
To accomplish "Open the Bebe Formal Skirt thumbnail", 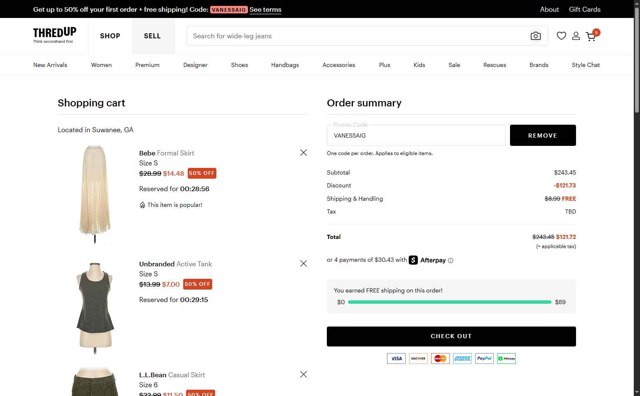I will pos(95,194).
